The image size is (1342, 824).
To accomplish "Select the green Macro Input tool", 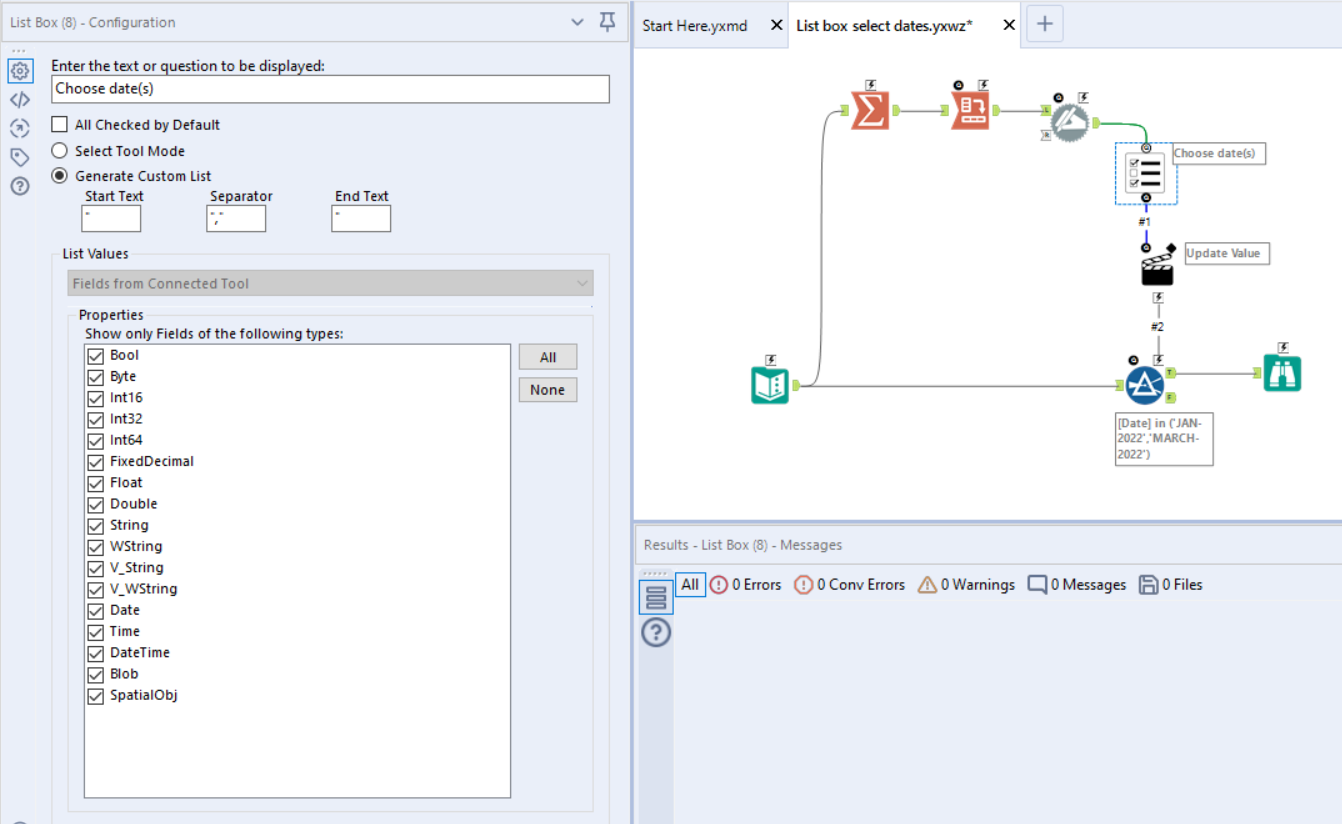I will 770,383.
